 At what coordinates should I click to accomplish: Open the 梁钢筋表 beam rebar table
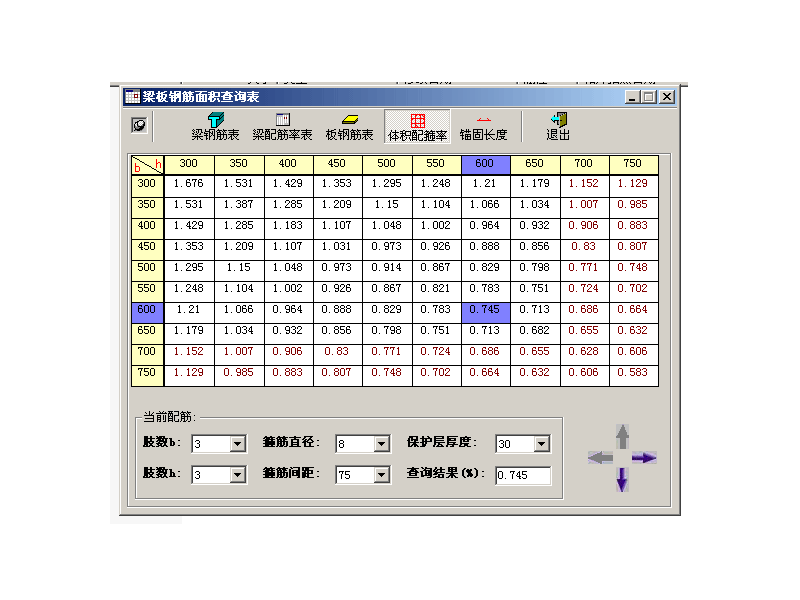tap(215, 127)
